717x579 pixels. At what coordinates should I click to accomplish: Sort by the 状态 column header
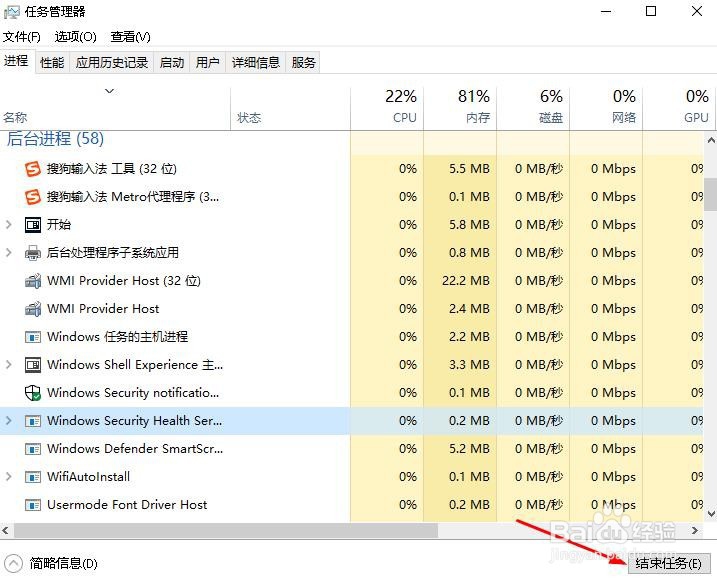[290, 108]
